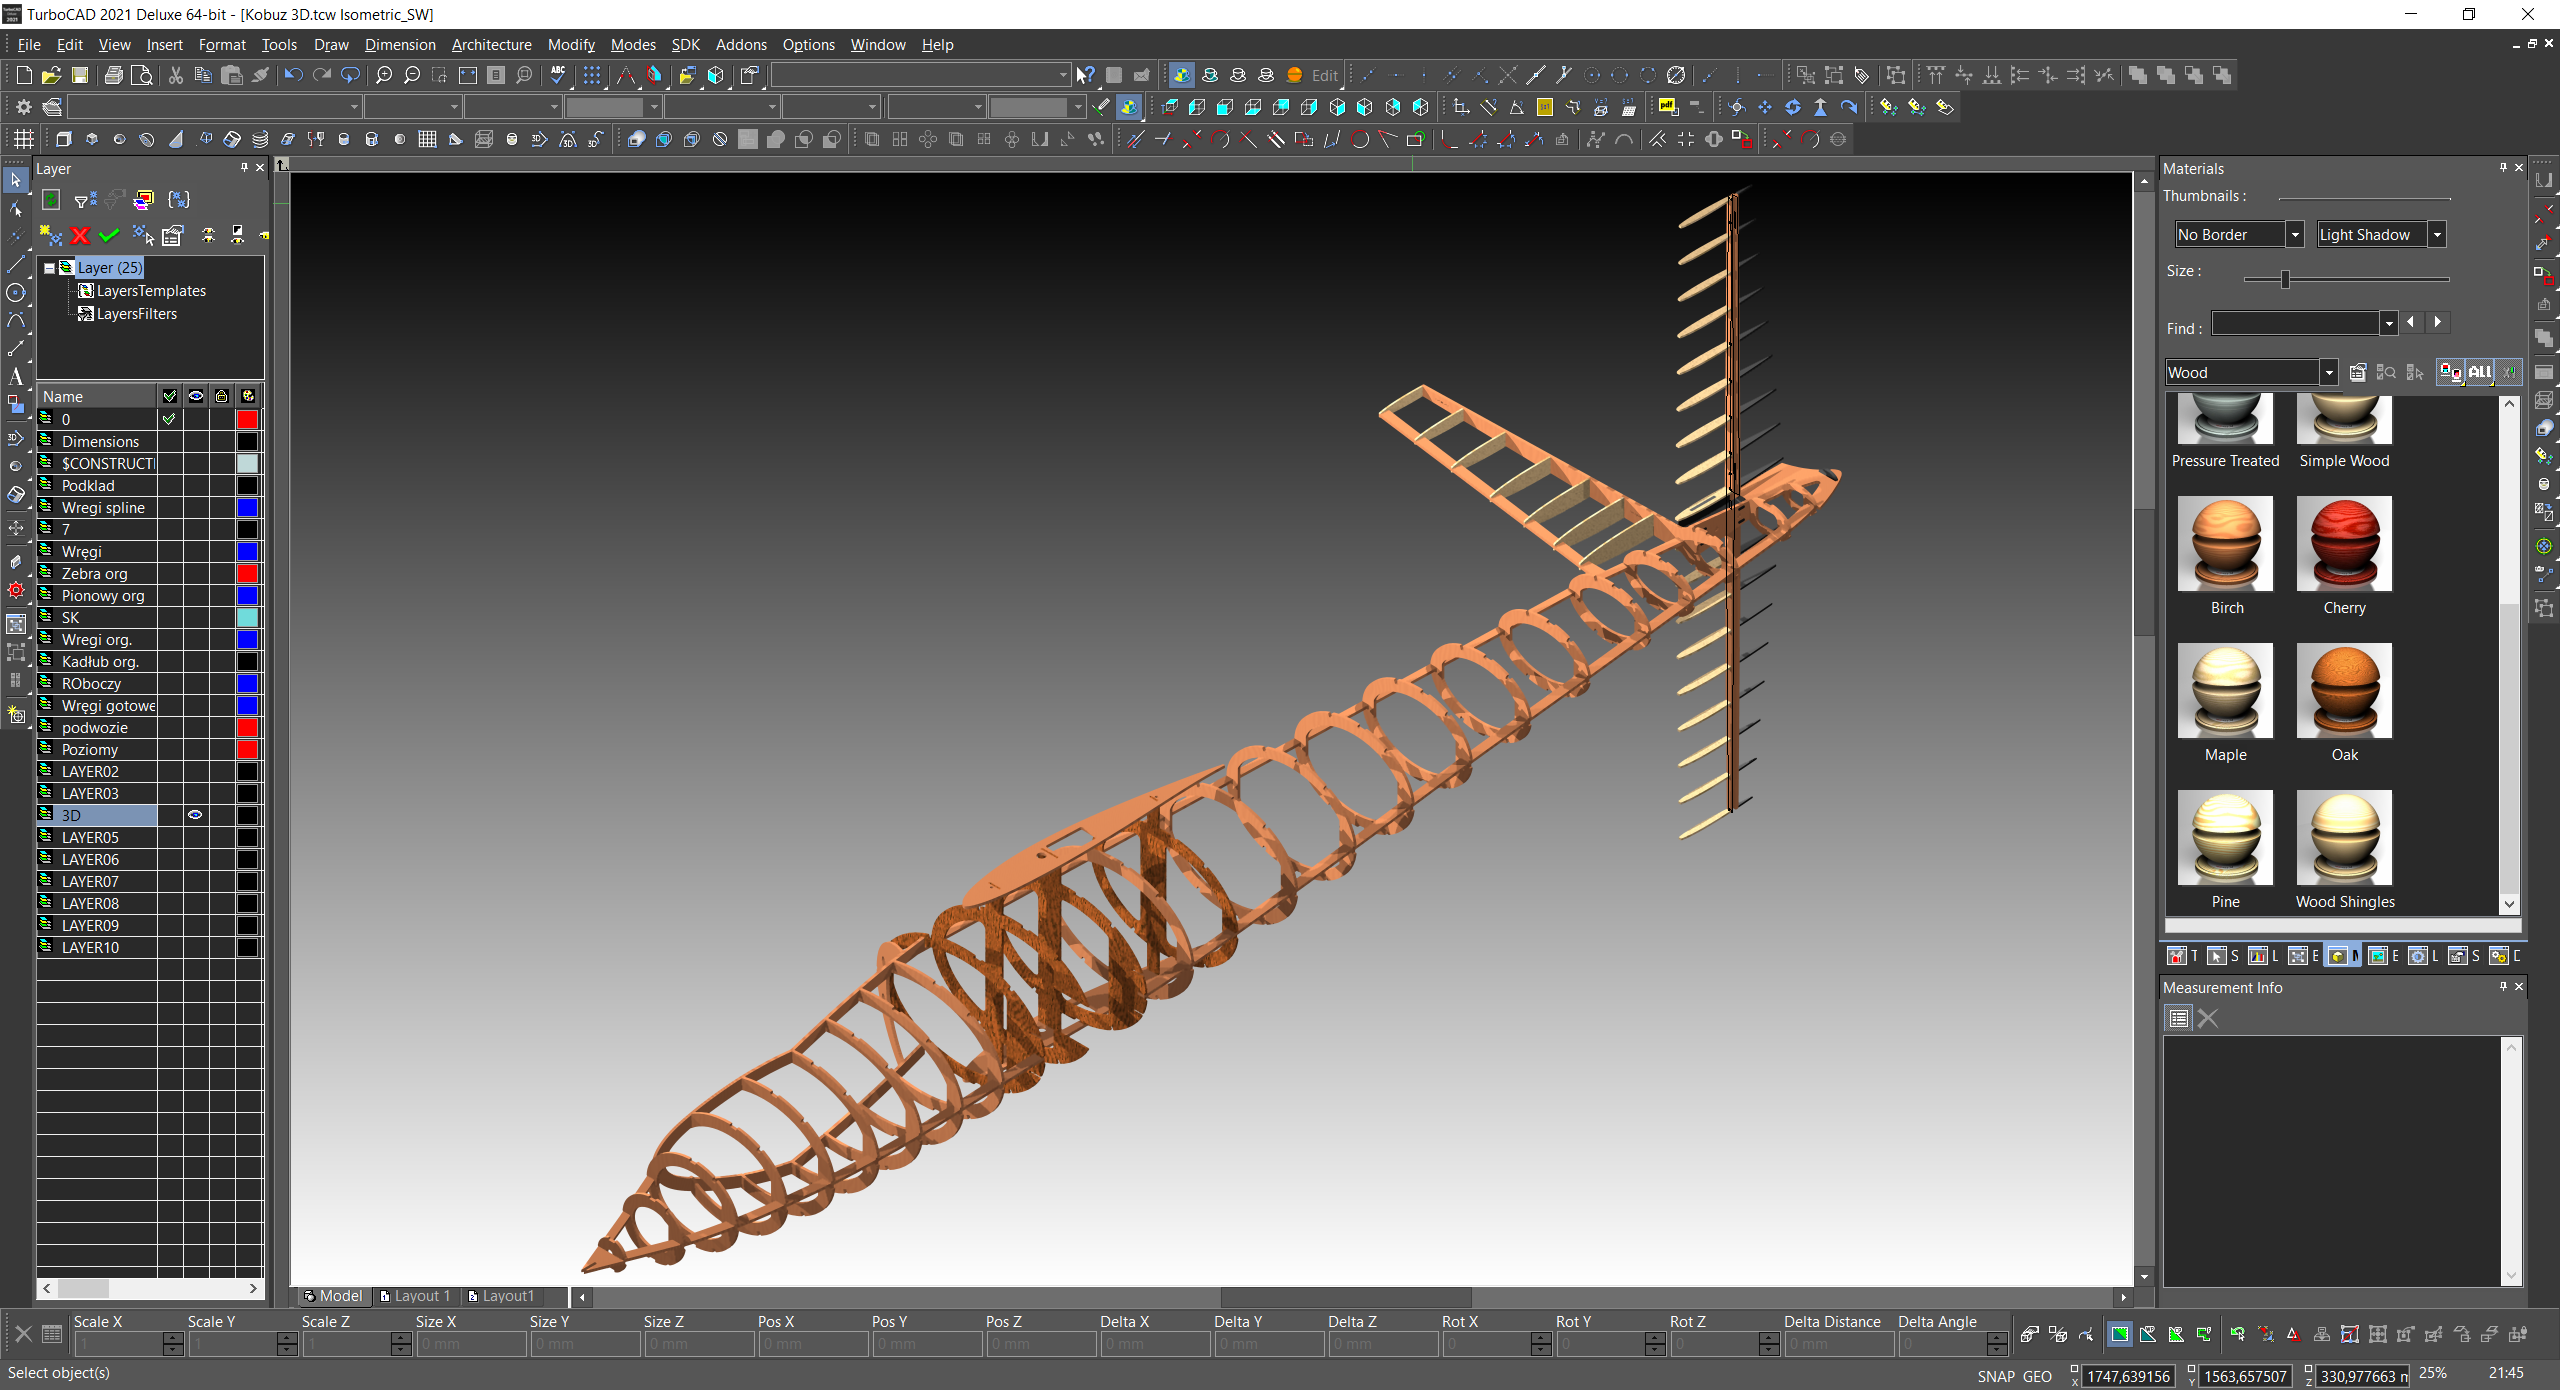Toggle visibility eye of 3D layer
This screenshot has height=1390, width=2560.
coord(195,815)
